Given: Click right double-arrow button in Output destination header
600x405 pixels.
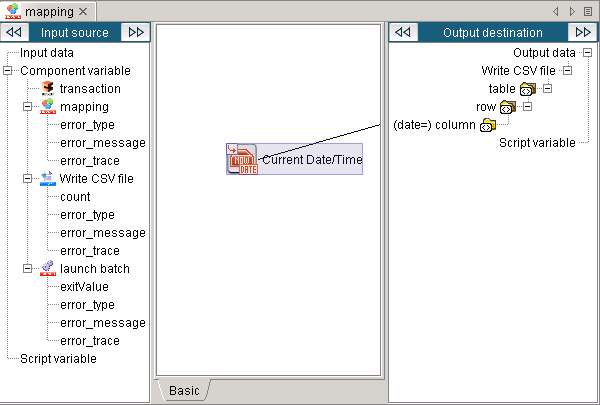Looking at the screenshot, I should click(582, 32).
